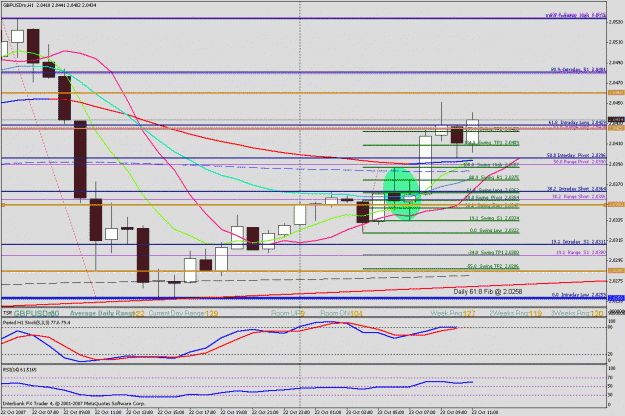Click the GBPUSD H1 chart title text

pyautogui.click(x=49, y=5)
